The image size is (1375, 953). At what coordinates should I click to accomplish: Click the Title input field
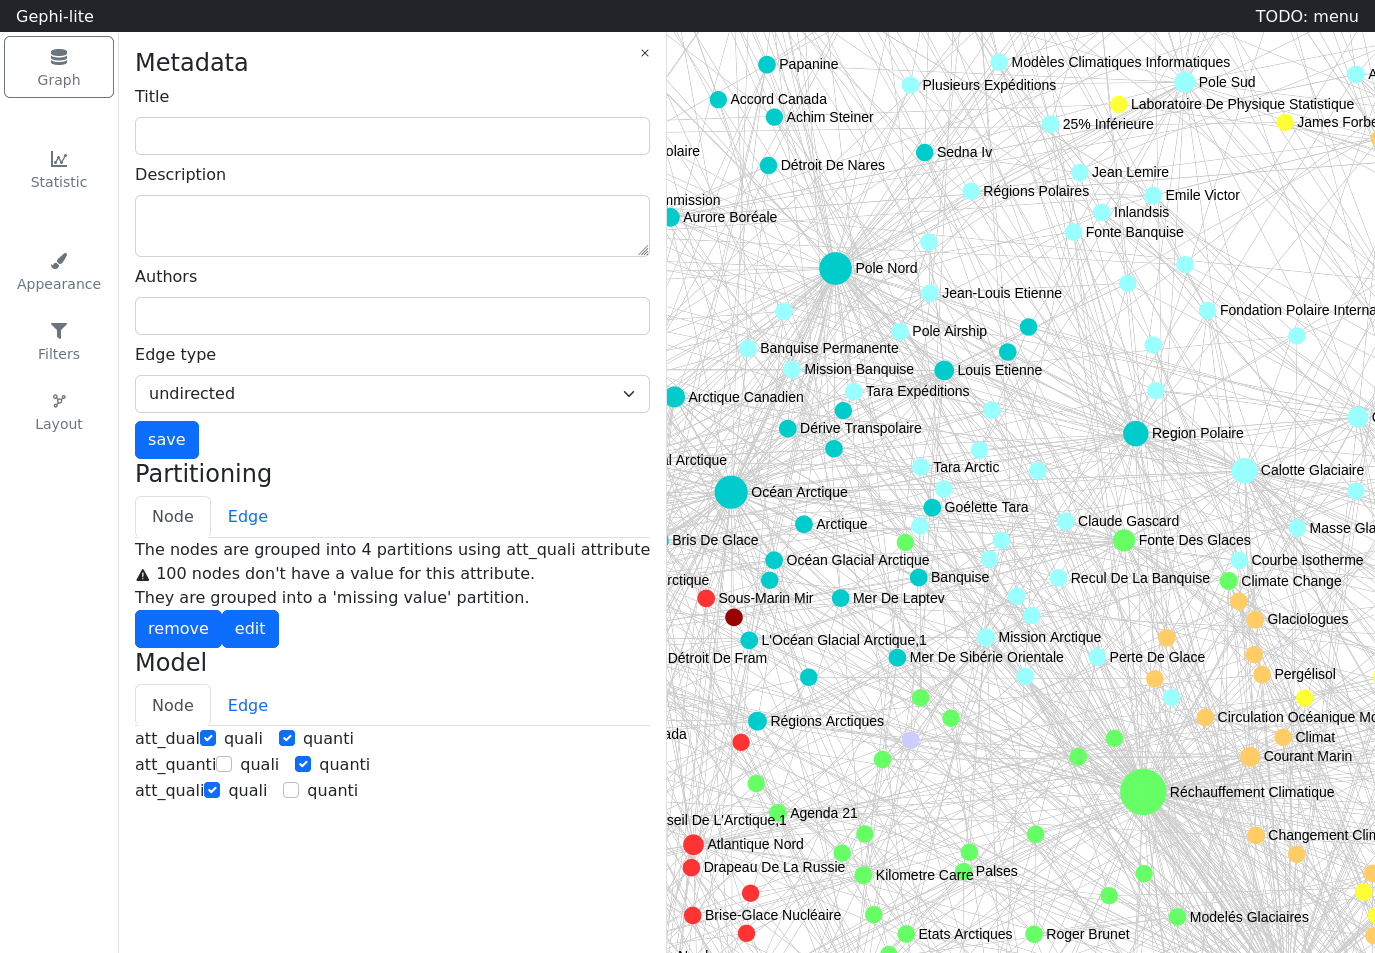click(392, 136)
